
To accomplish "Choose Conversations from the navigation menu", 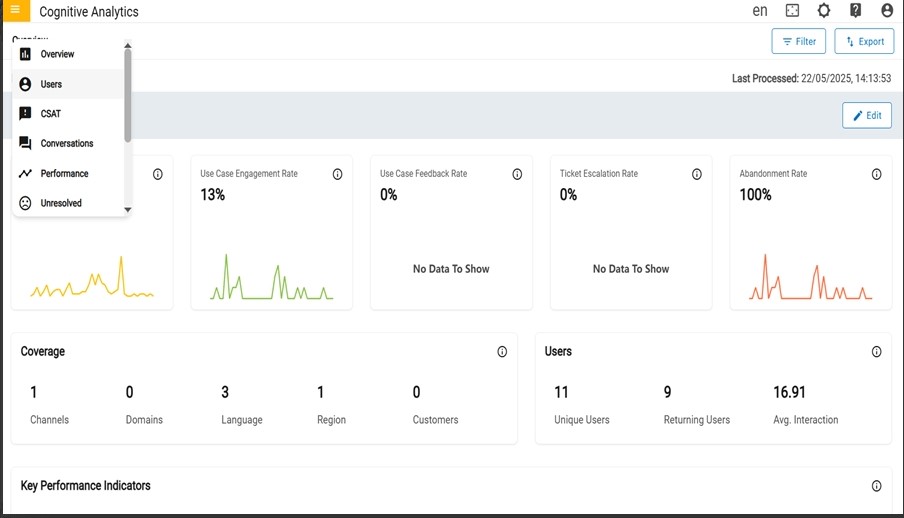I will click(67, 144).
